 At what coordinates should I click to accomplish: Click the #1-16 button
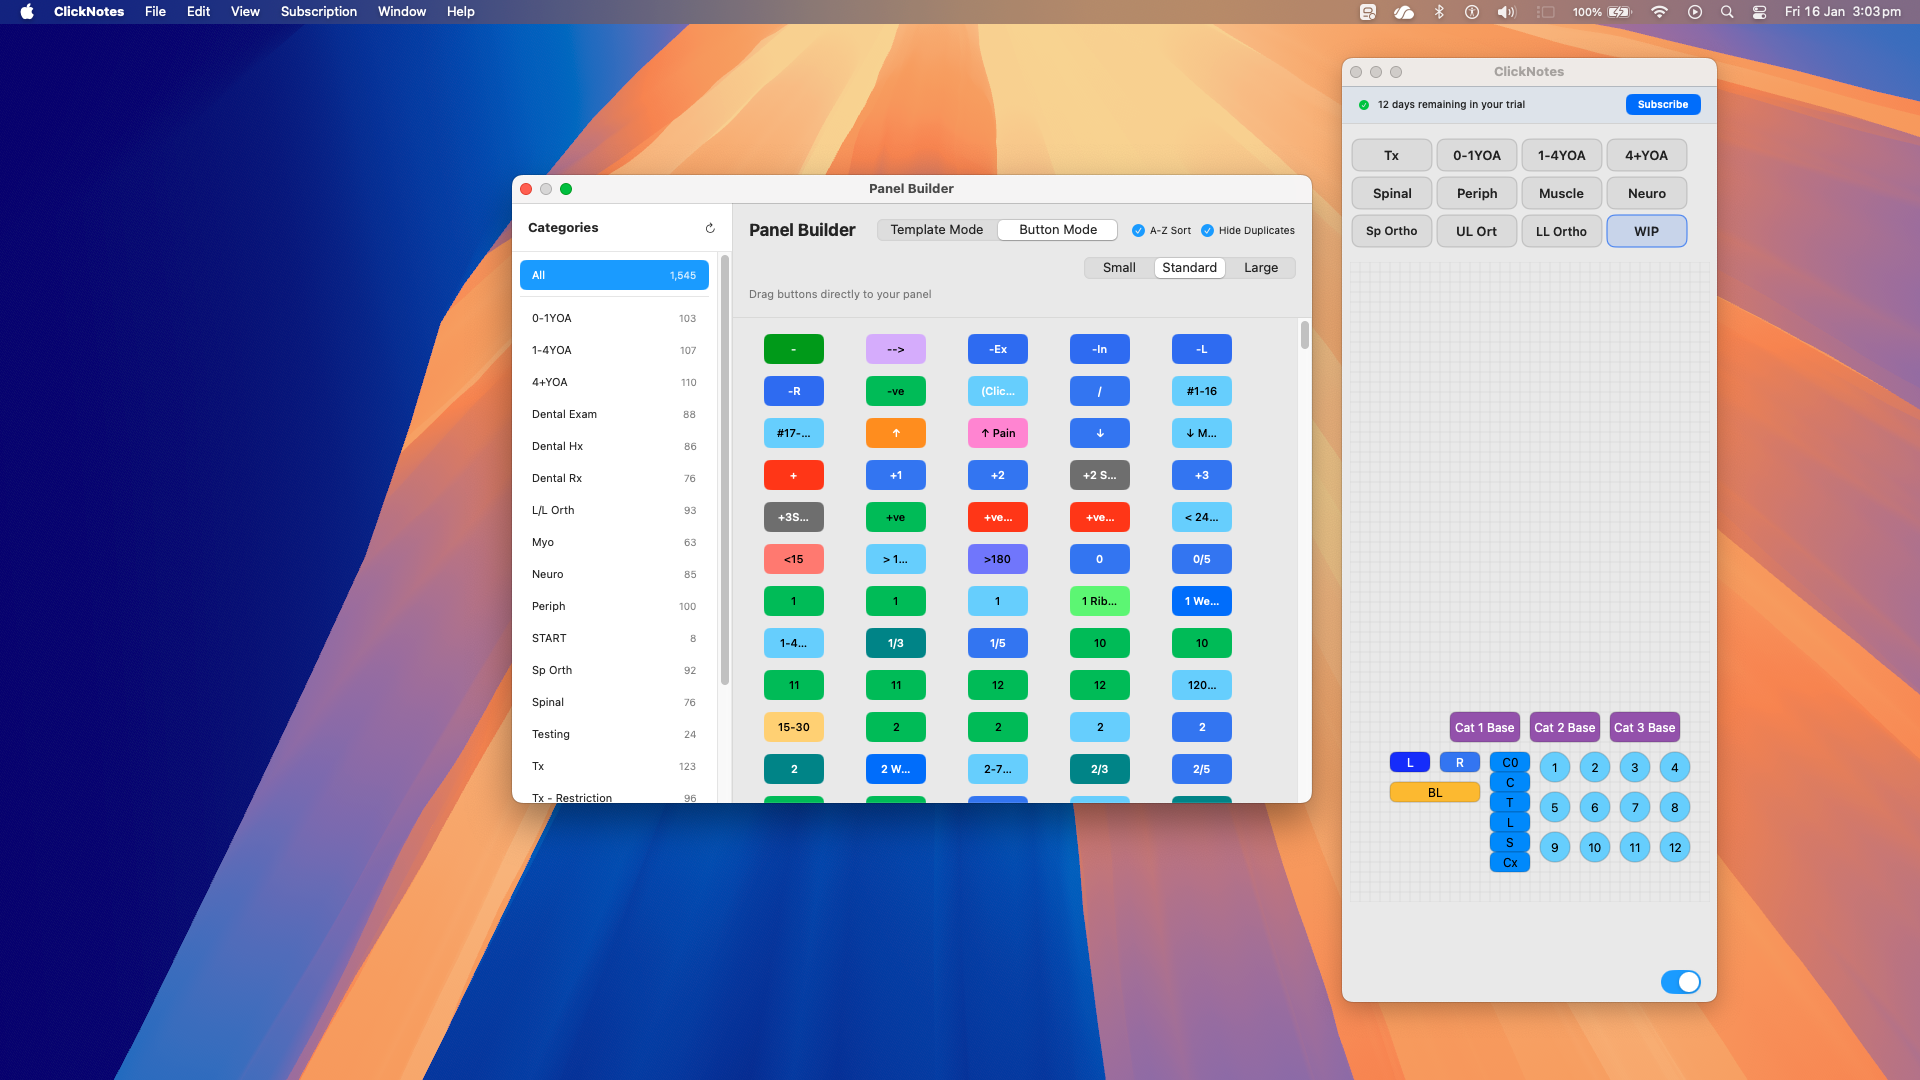tap(1202, 391)
